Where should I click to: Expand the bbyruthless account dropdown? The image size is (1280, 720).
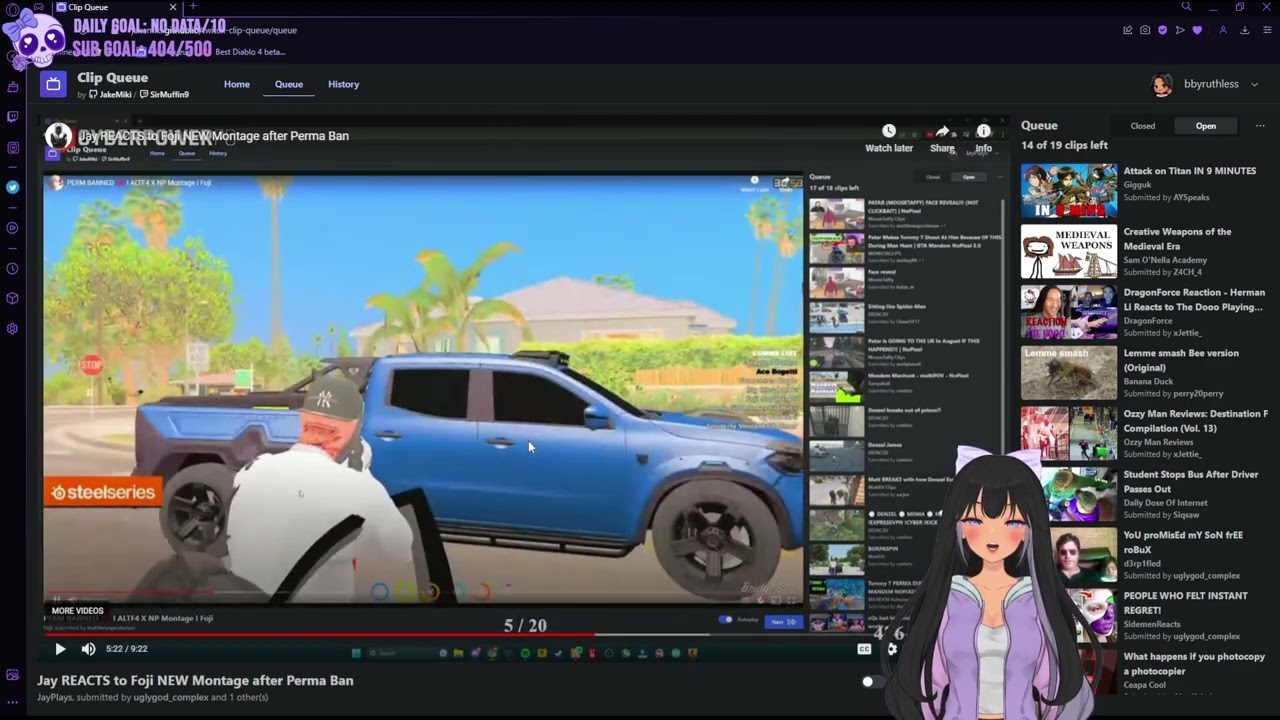1254,84
